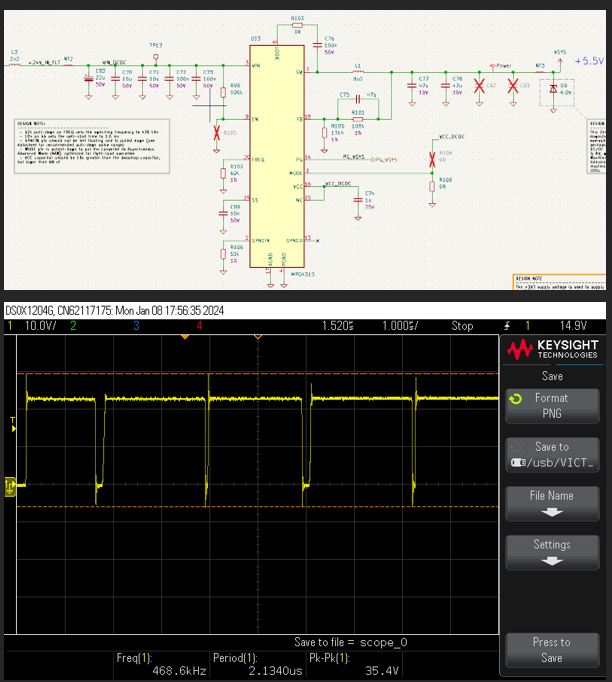Click the channel 1 ground level marker

(x=10, y=486)
